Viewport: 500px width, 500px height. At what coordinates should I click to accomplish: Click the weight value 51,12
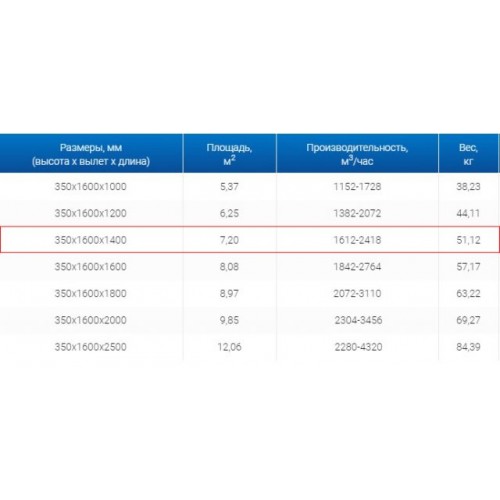coord(468,240)
